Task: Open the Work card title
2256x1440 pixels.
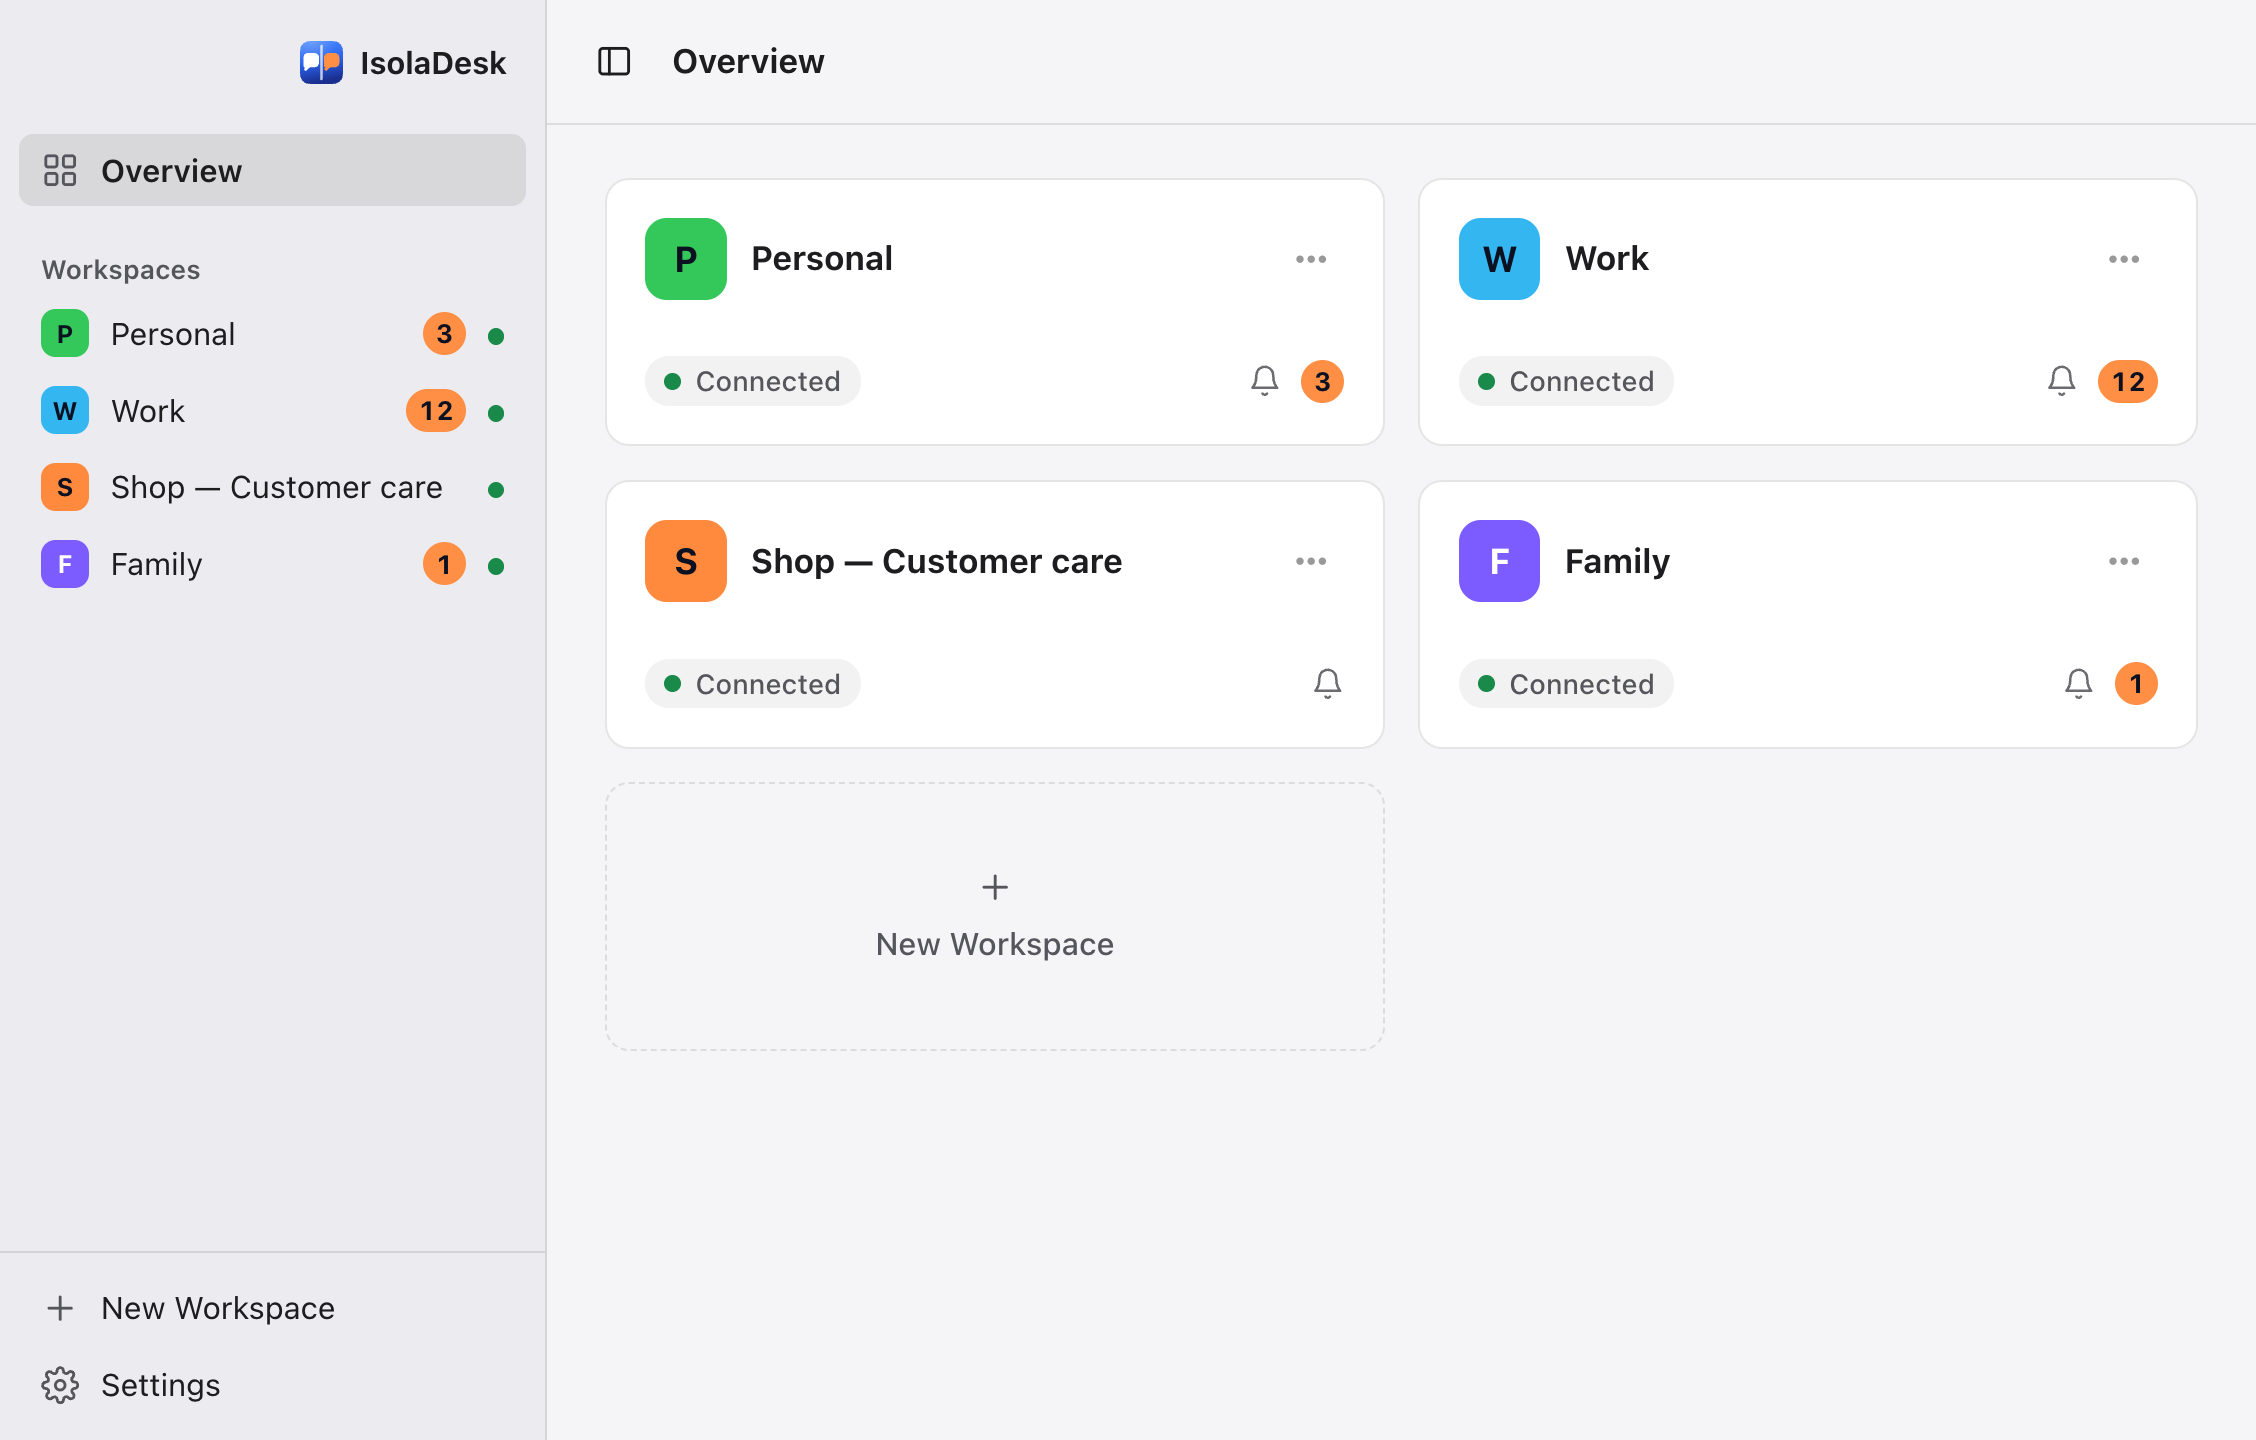Action: click(x=1606, y=259)
